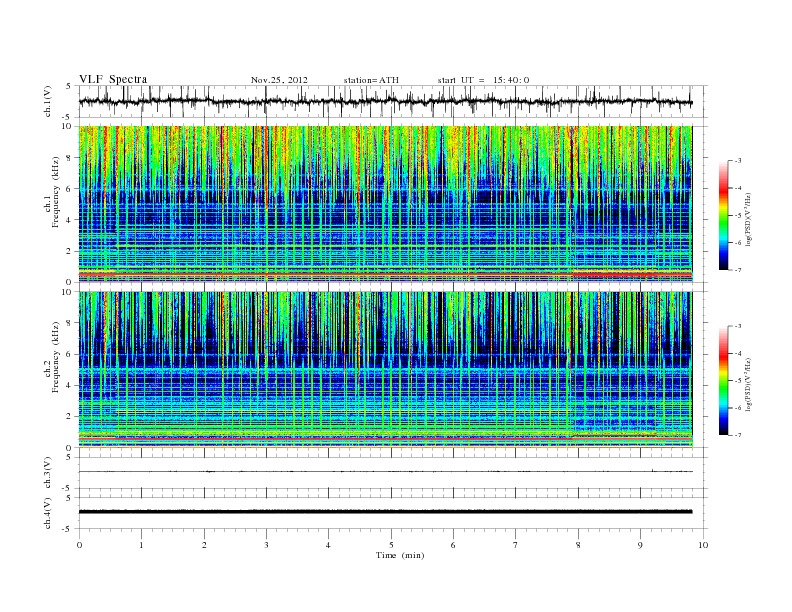Click the "4" tick on the time axis
Viewport: 792px width, 612px height.
[x=328, y=545]
